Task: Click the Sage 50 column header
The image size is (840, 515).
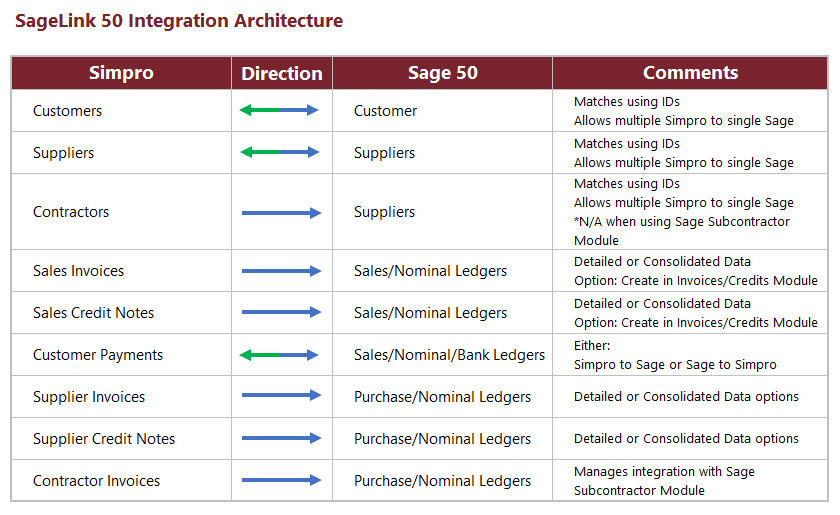Action: pos(442,73)
